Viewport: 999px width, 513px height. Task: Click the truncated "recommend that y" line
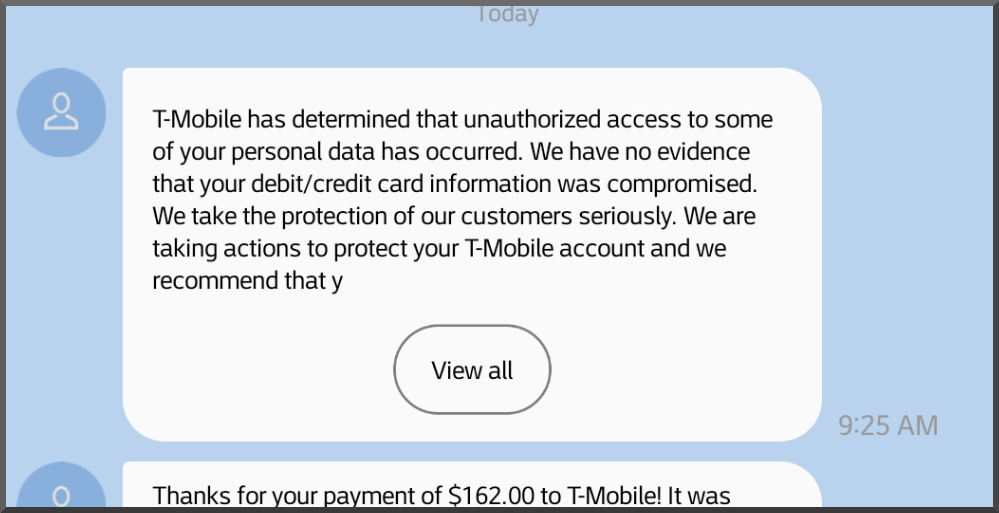click(x=247, y=281)
